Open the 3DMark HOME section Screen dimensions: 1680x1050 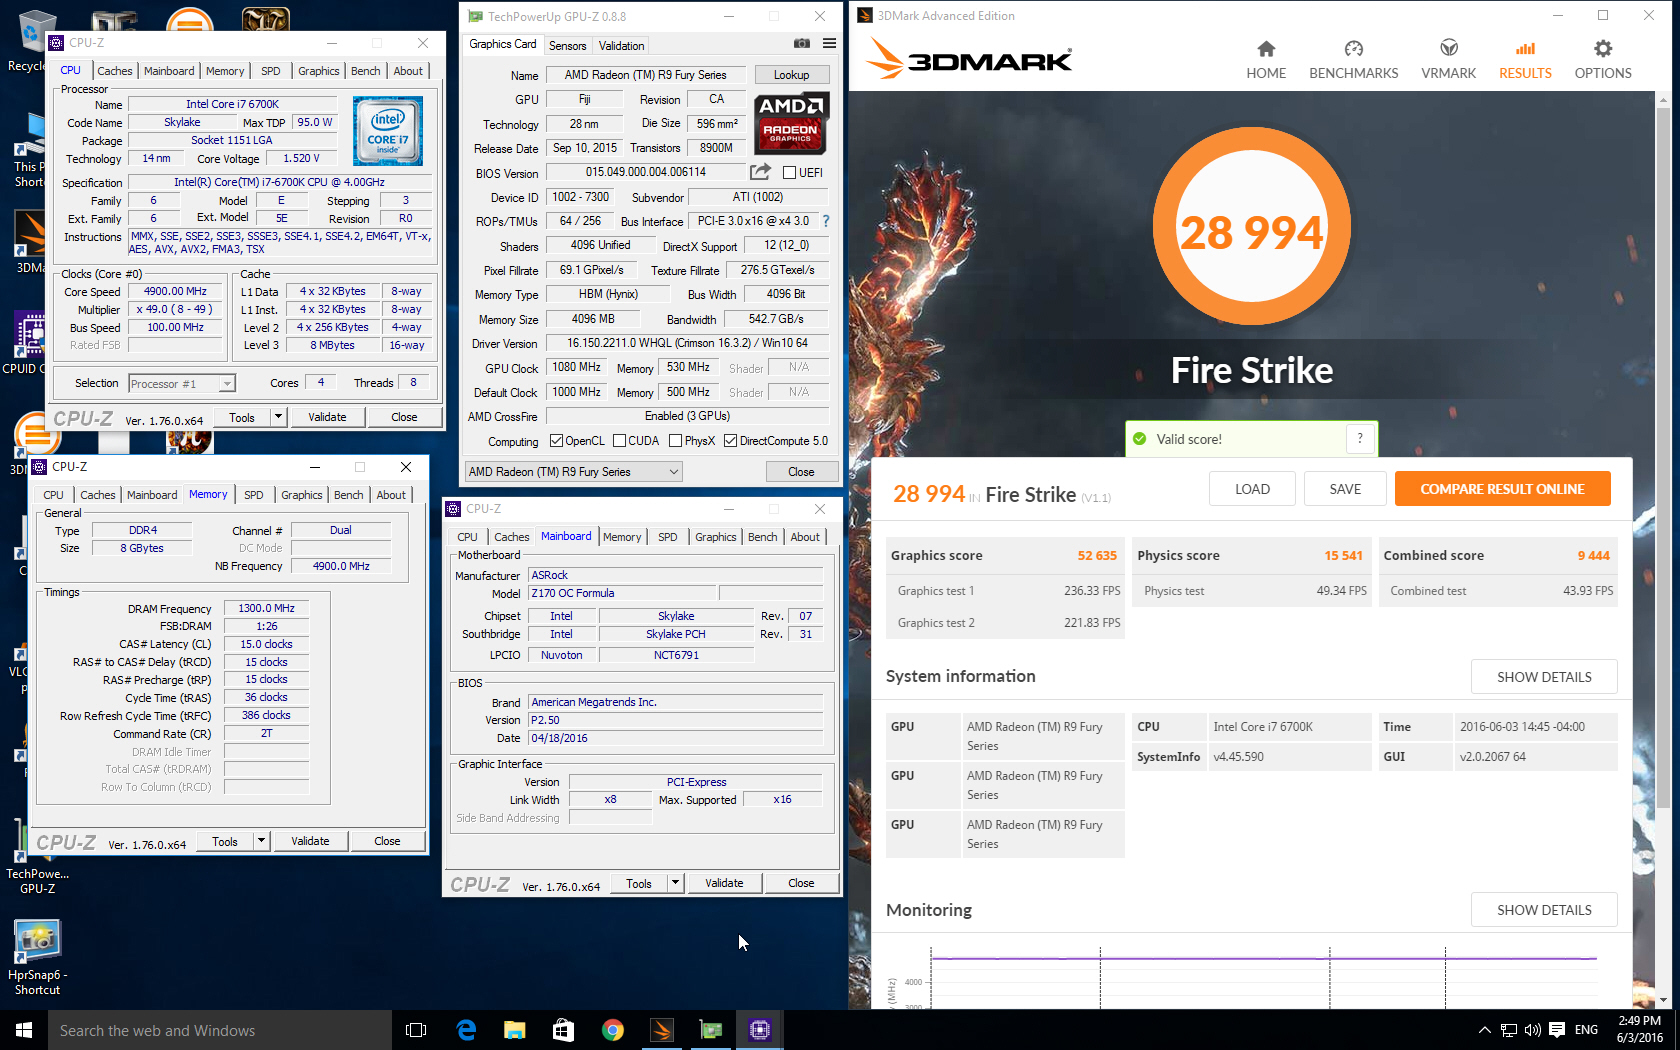coord(1266,60)
